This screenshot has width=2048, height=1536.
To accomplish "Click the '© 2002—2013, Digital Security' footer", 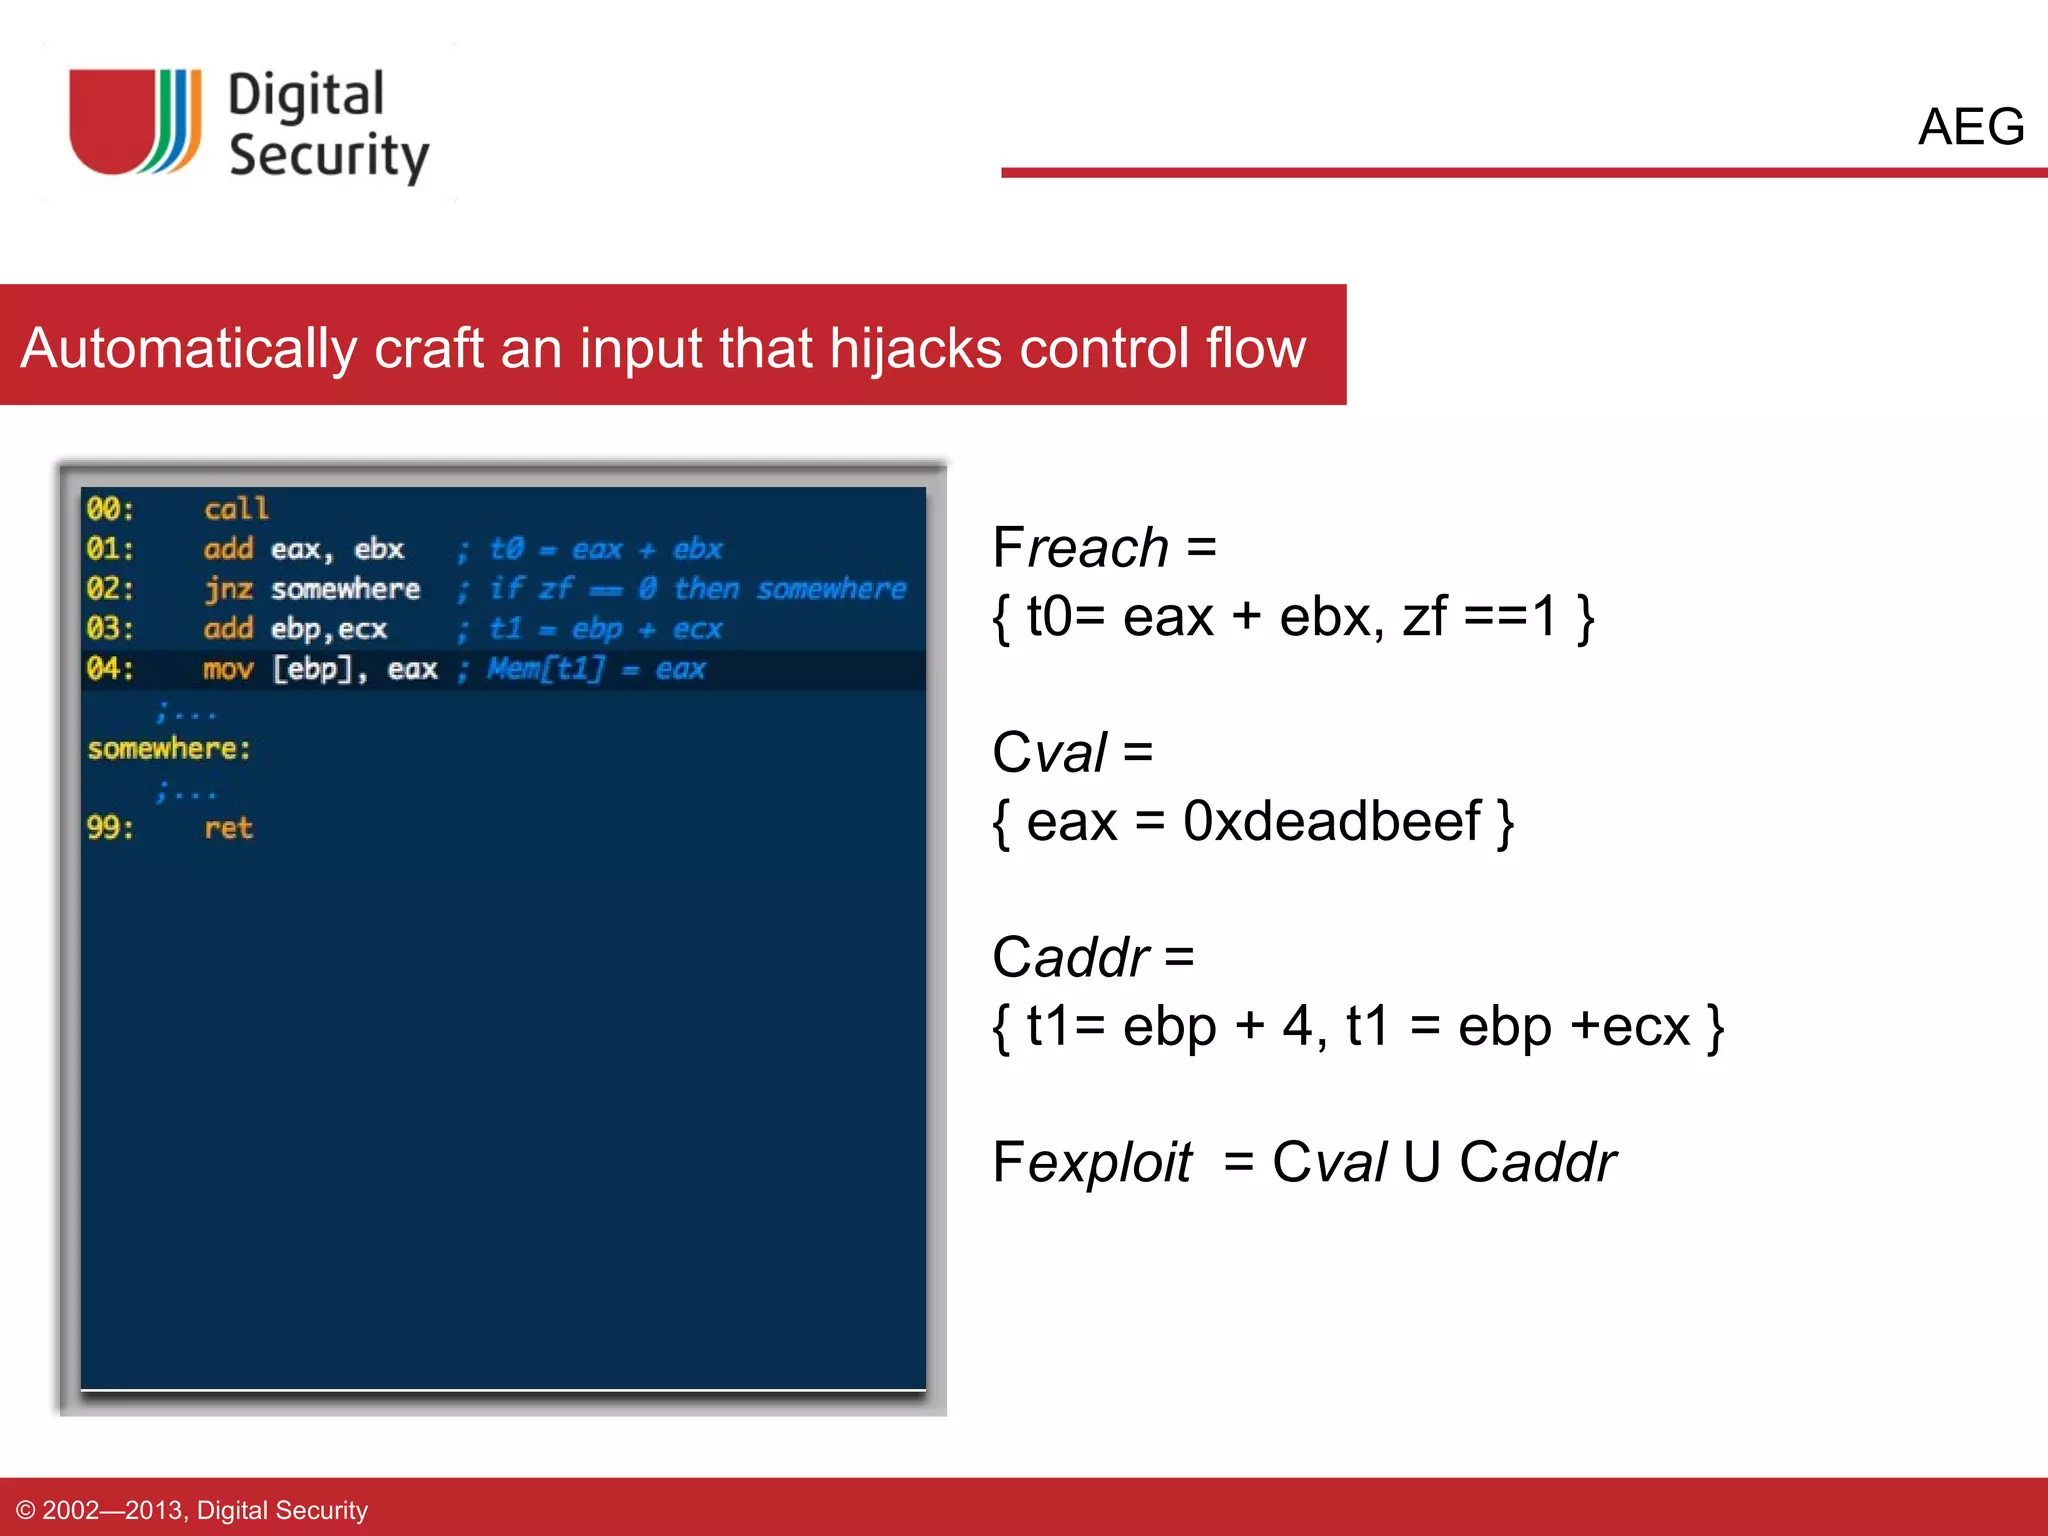I will click(x=192, y=1510).
